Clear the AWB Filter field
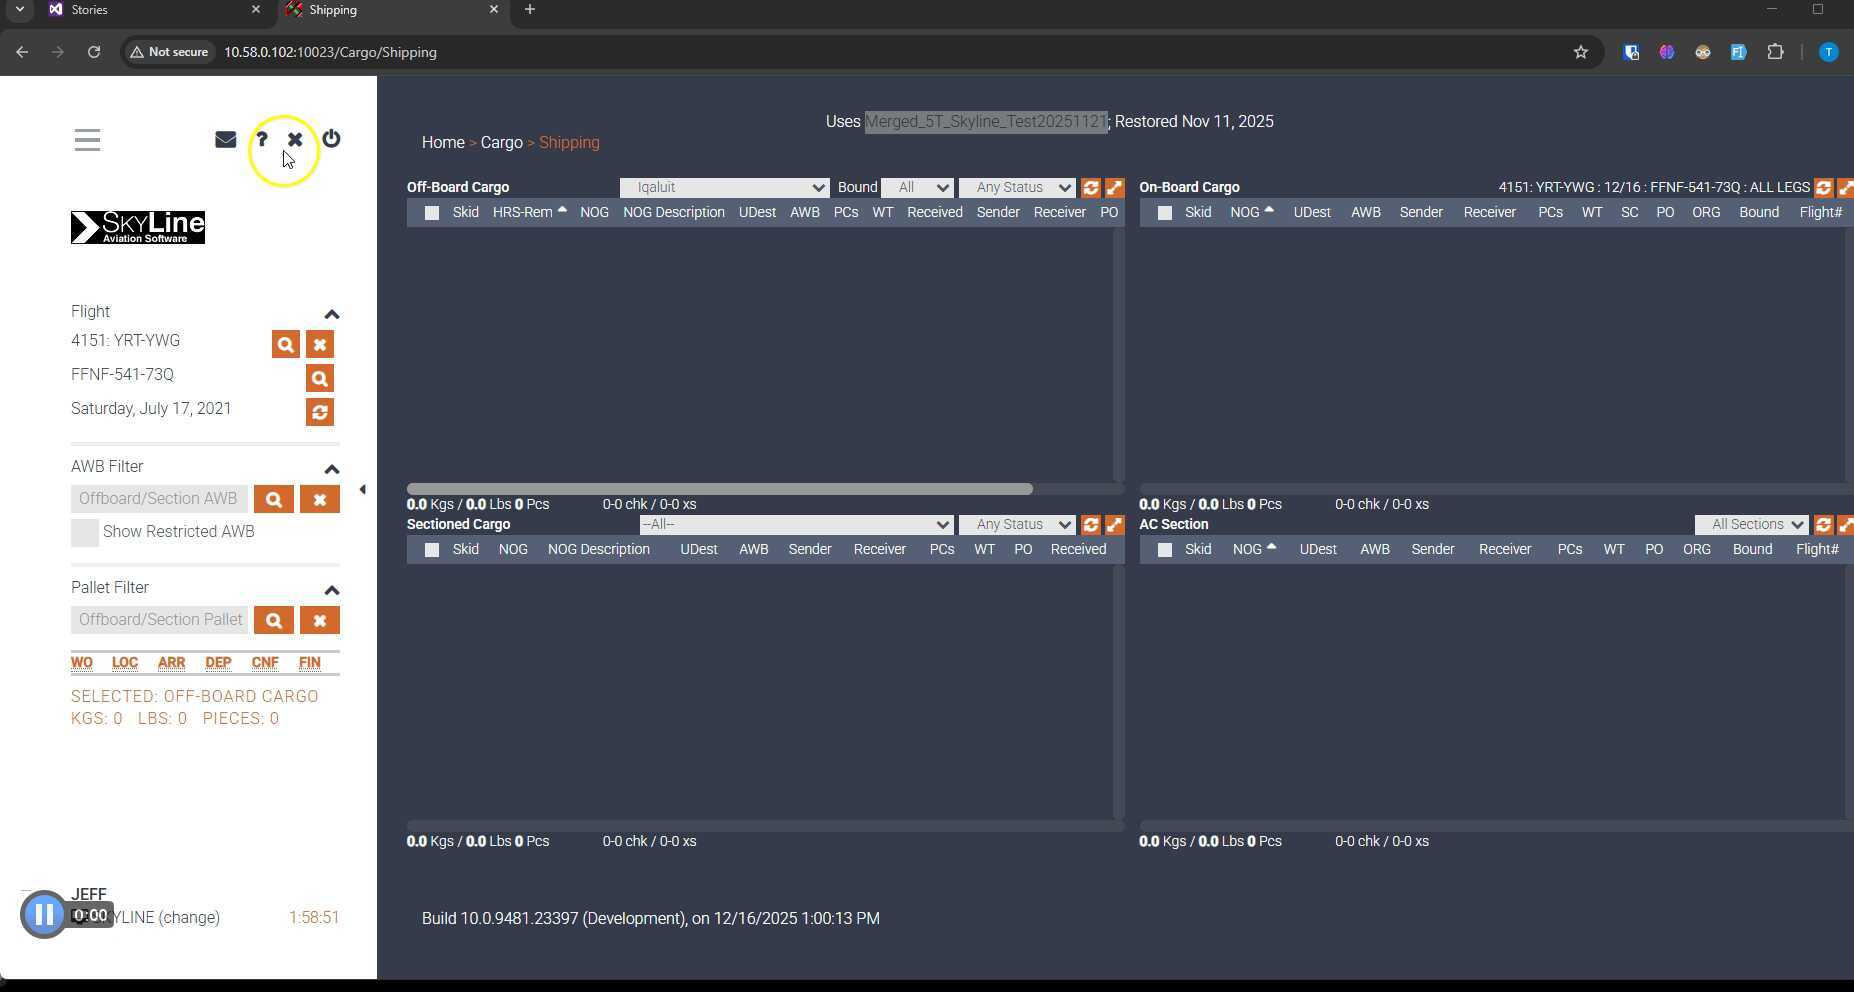 click(x=320, y=499)
